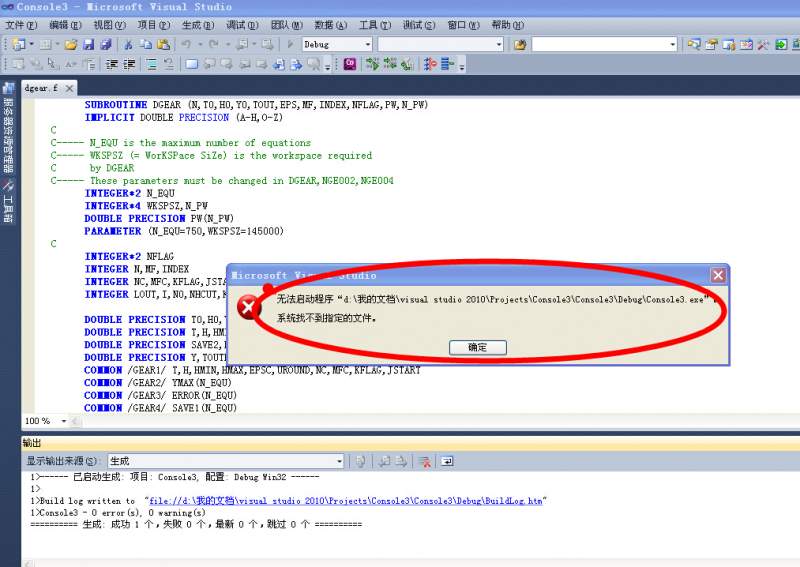The height and width of the screenshot is (567, 800).
Task: Click the Undo arrow icon
Action: coord(186,44)
